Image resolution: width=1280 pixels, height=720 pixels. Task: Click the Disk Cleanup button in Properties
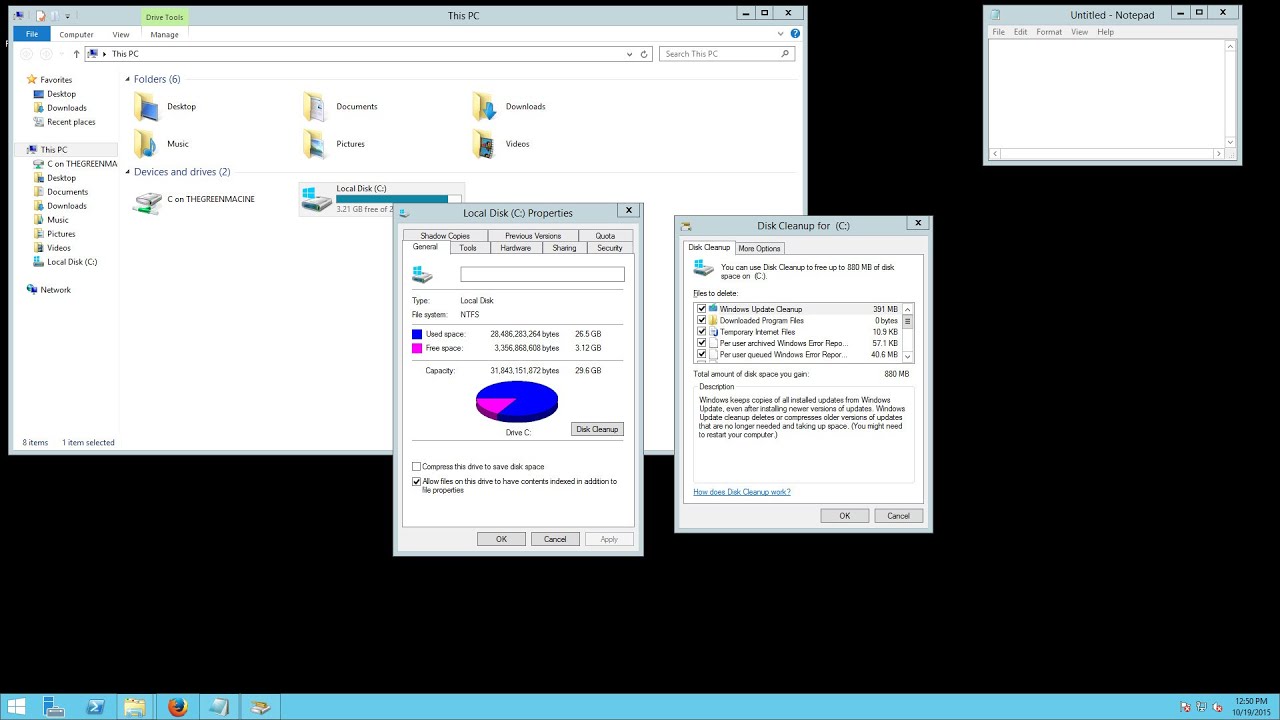point(597,429)
